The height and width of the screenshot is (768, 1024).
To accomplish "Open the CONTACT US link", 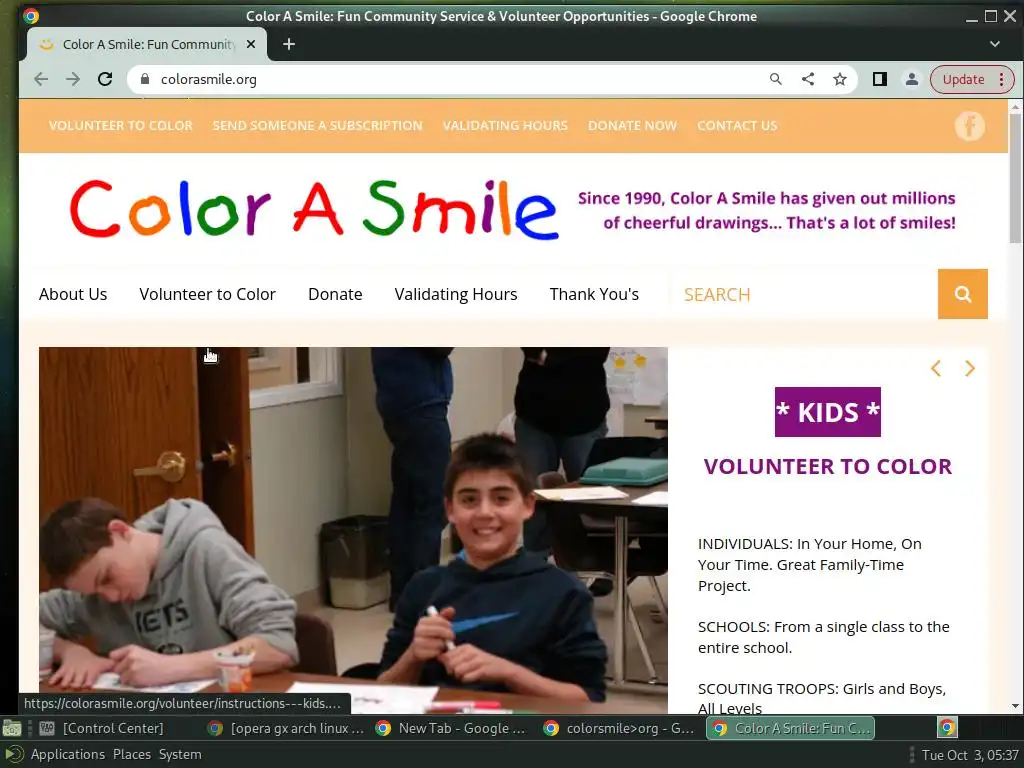I will click(737, 125).
